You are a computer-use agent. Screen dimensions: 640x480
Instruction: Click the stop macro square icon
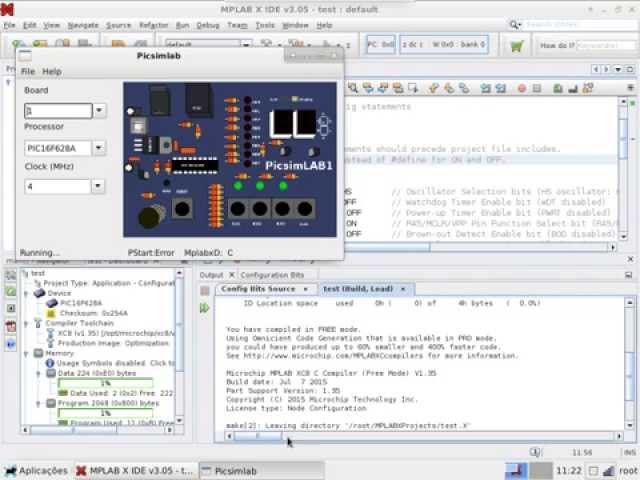tap(537, 88)
